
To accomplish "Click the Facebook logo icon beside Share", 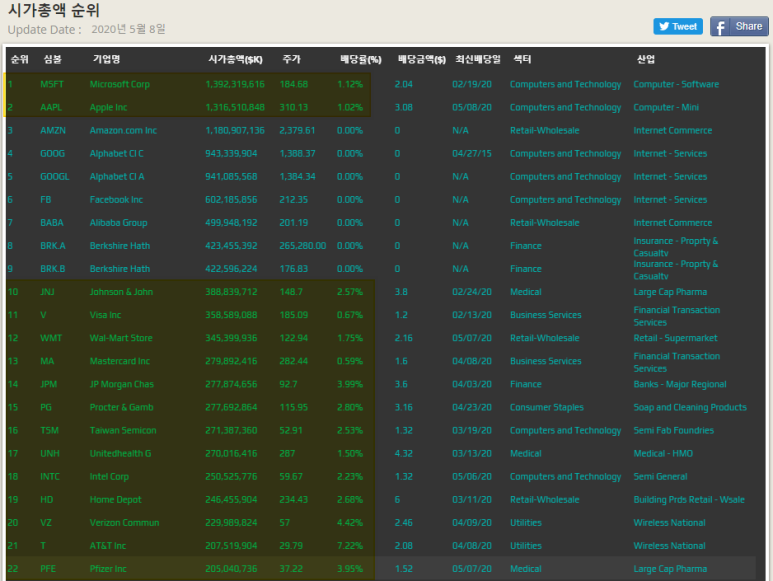I will point(721,27).
